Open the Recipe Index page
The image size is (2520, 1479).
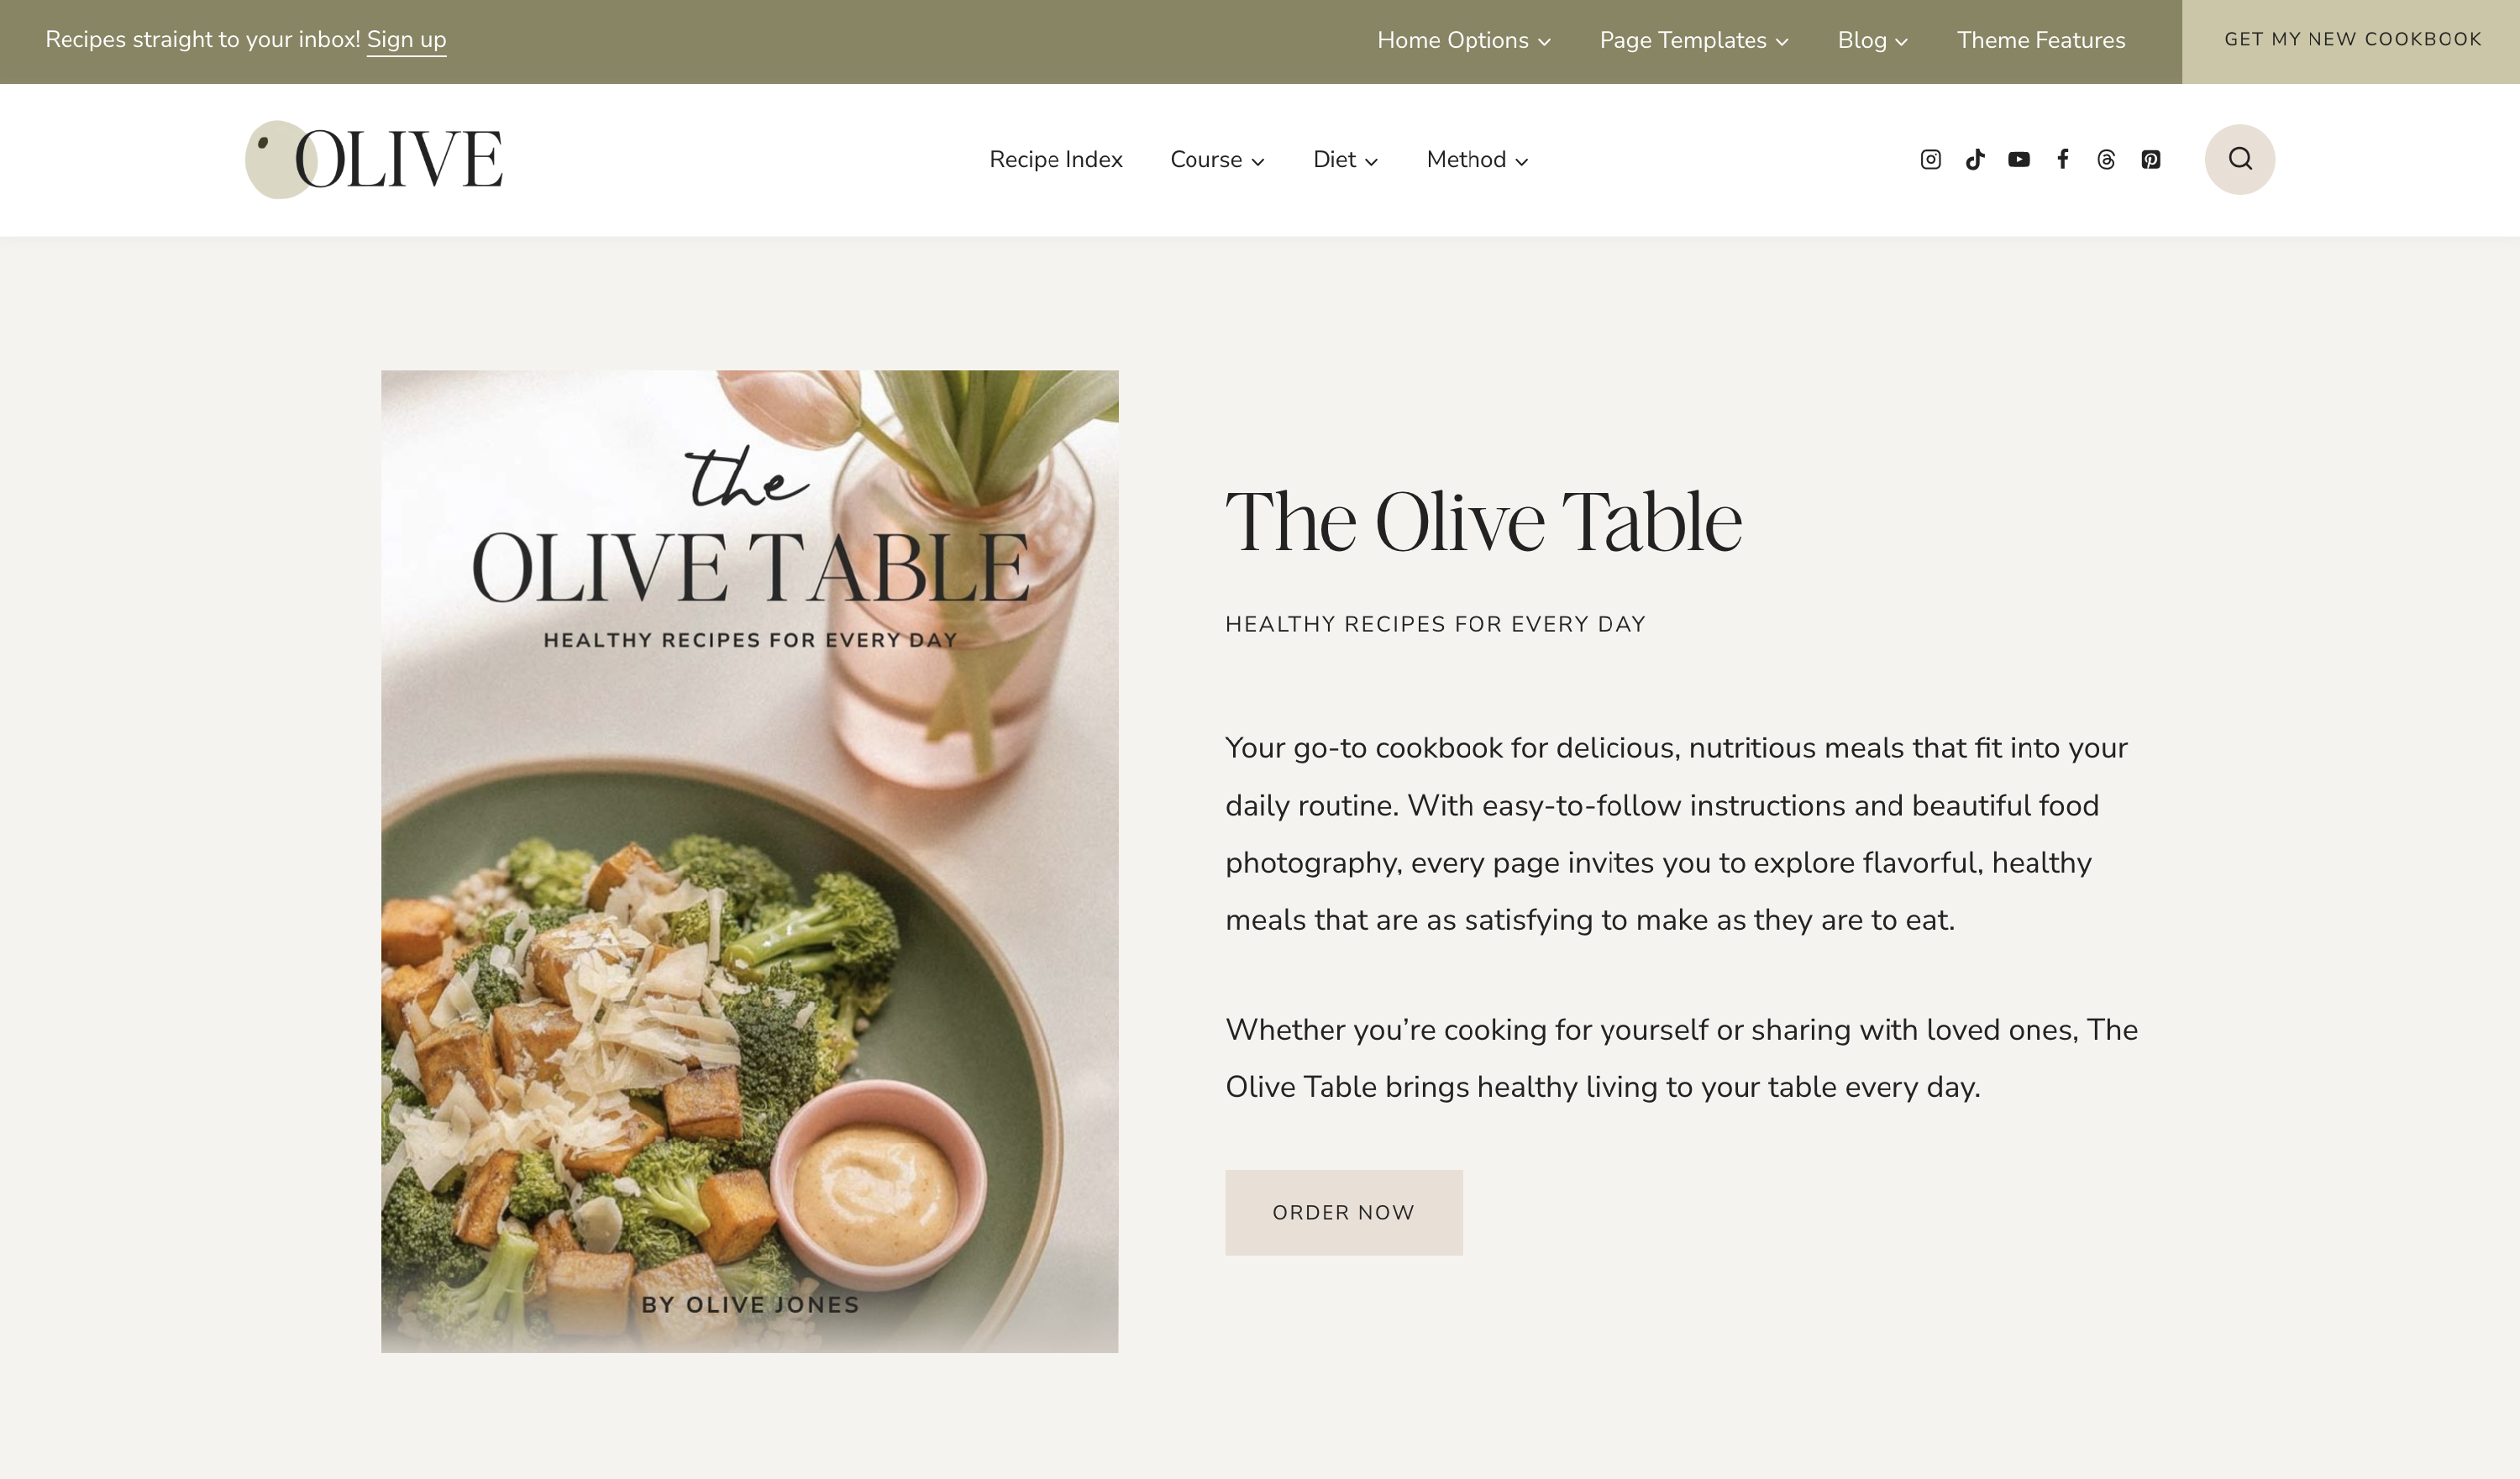pyautogui.click(x=1056, y=160)
